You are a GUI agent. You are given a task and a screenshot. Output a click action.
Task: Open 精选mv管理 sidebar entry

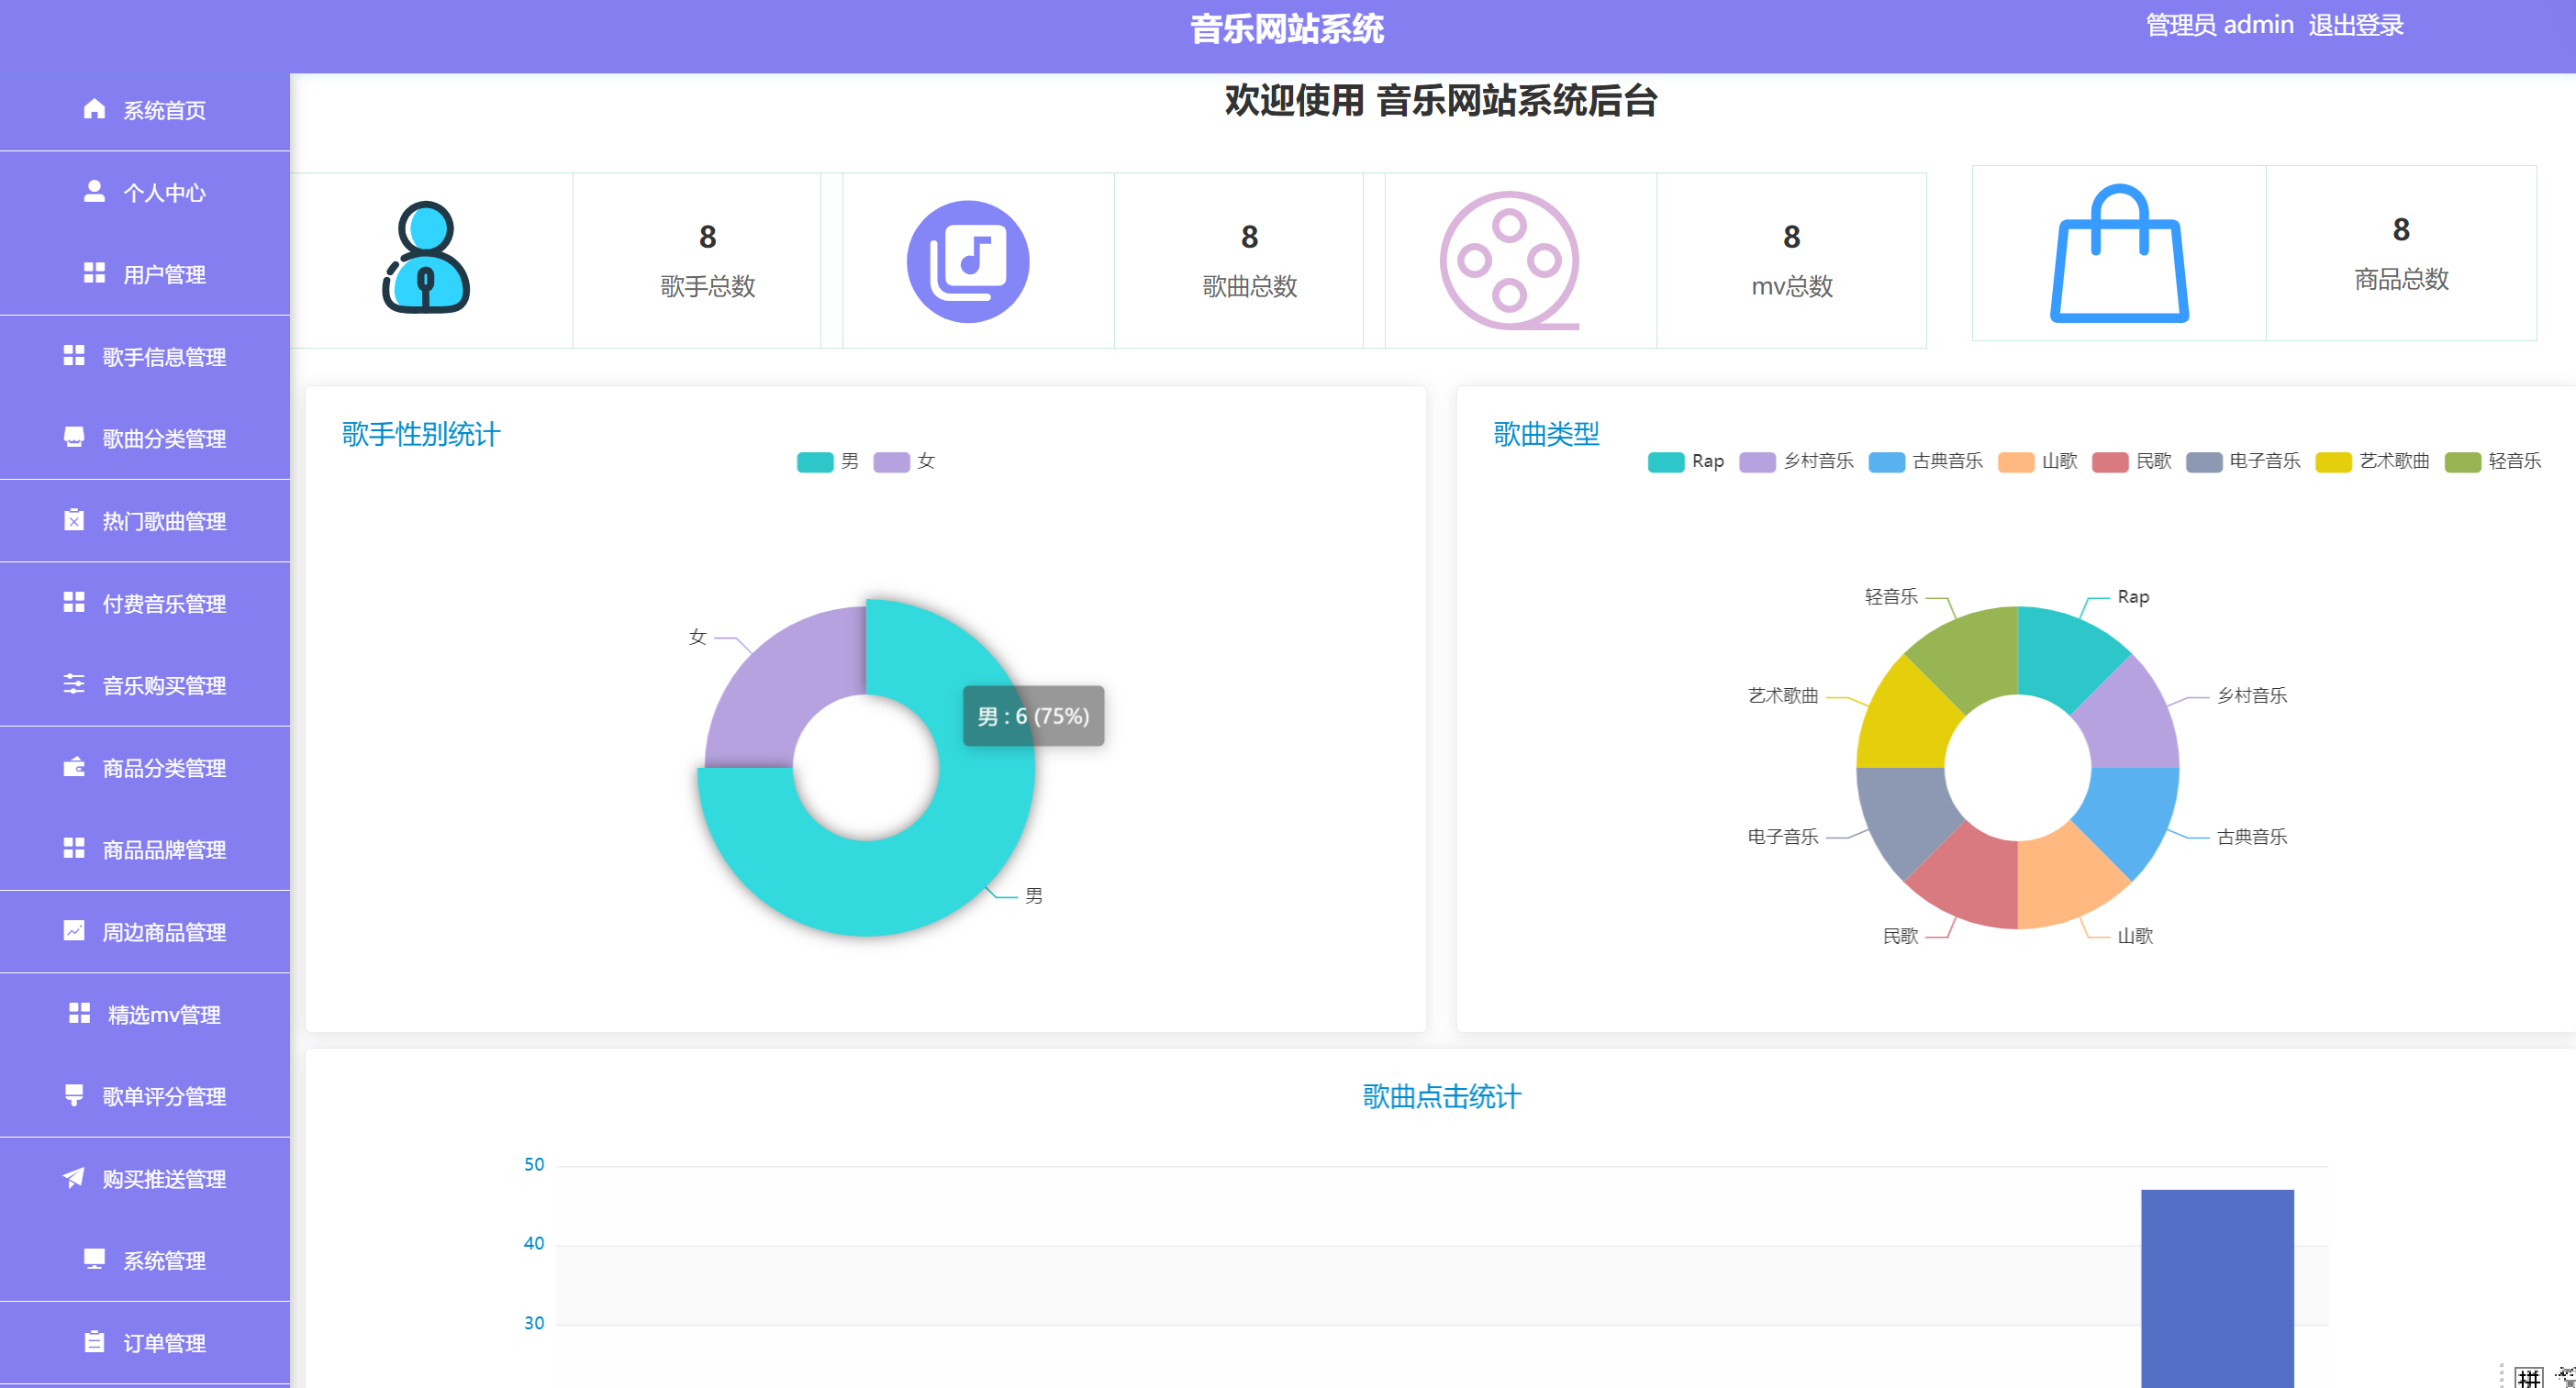pyautogui.click(x=145, y=1014)
